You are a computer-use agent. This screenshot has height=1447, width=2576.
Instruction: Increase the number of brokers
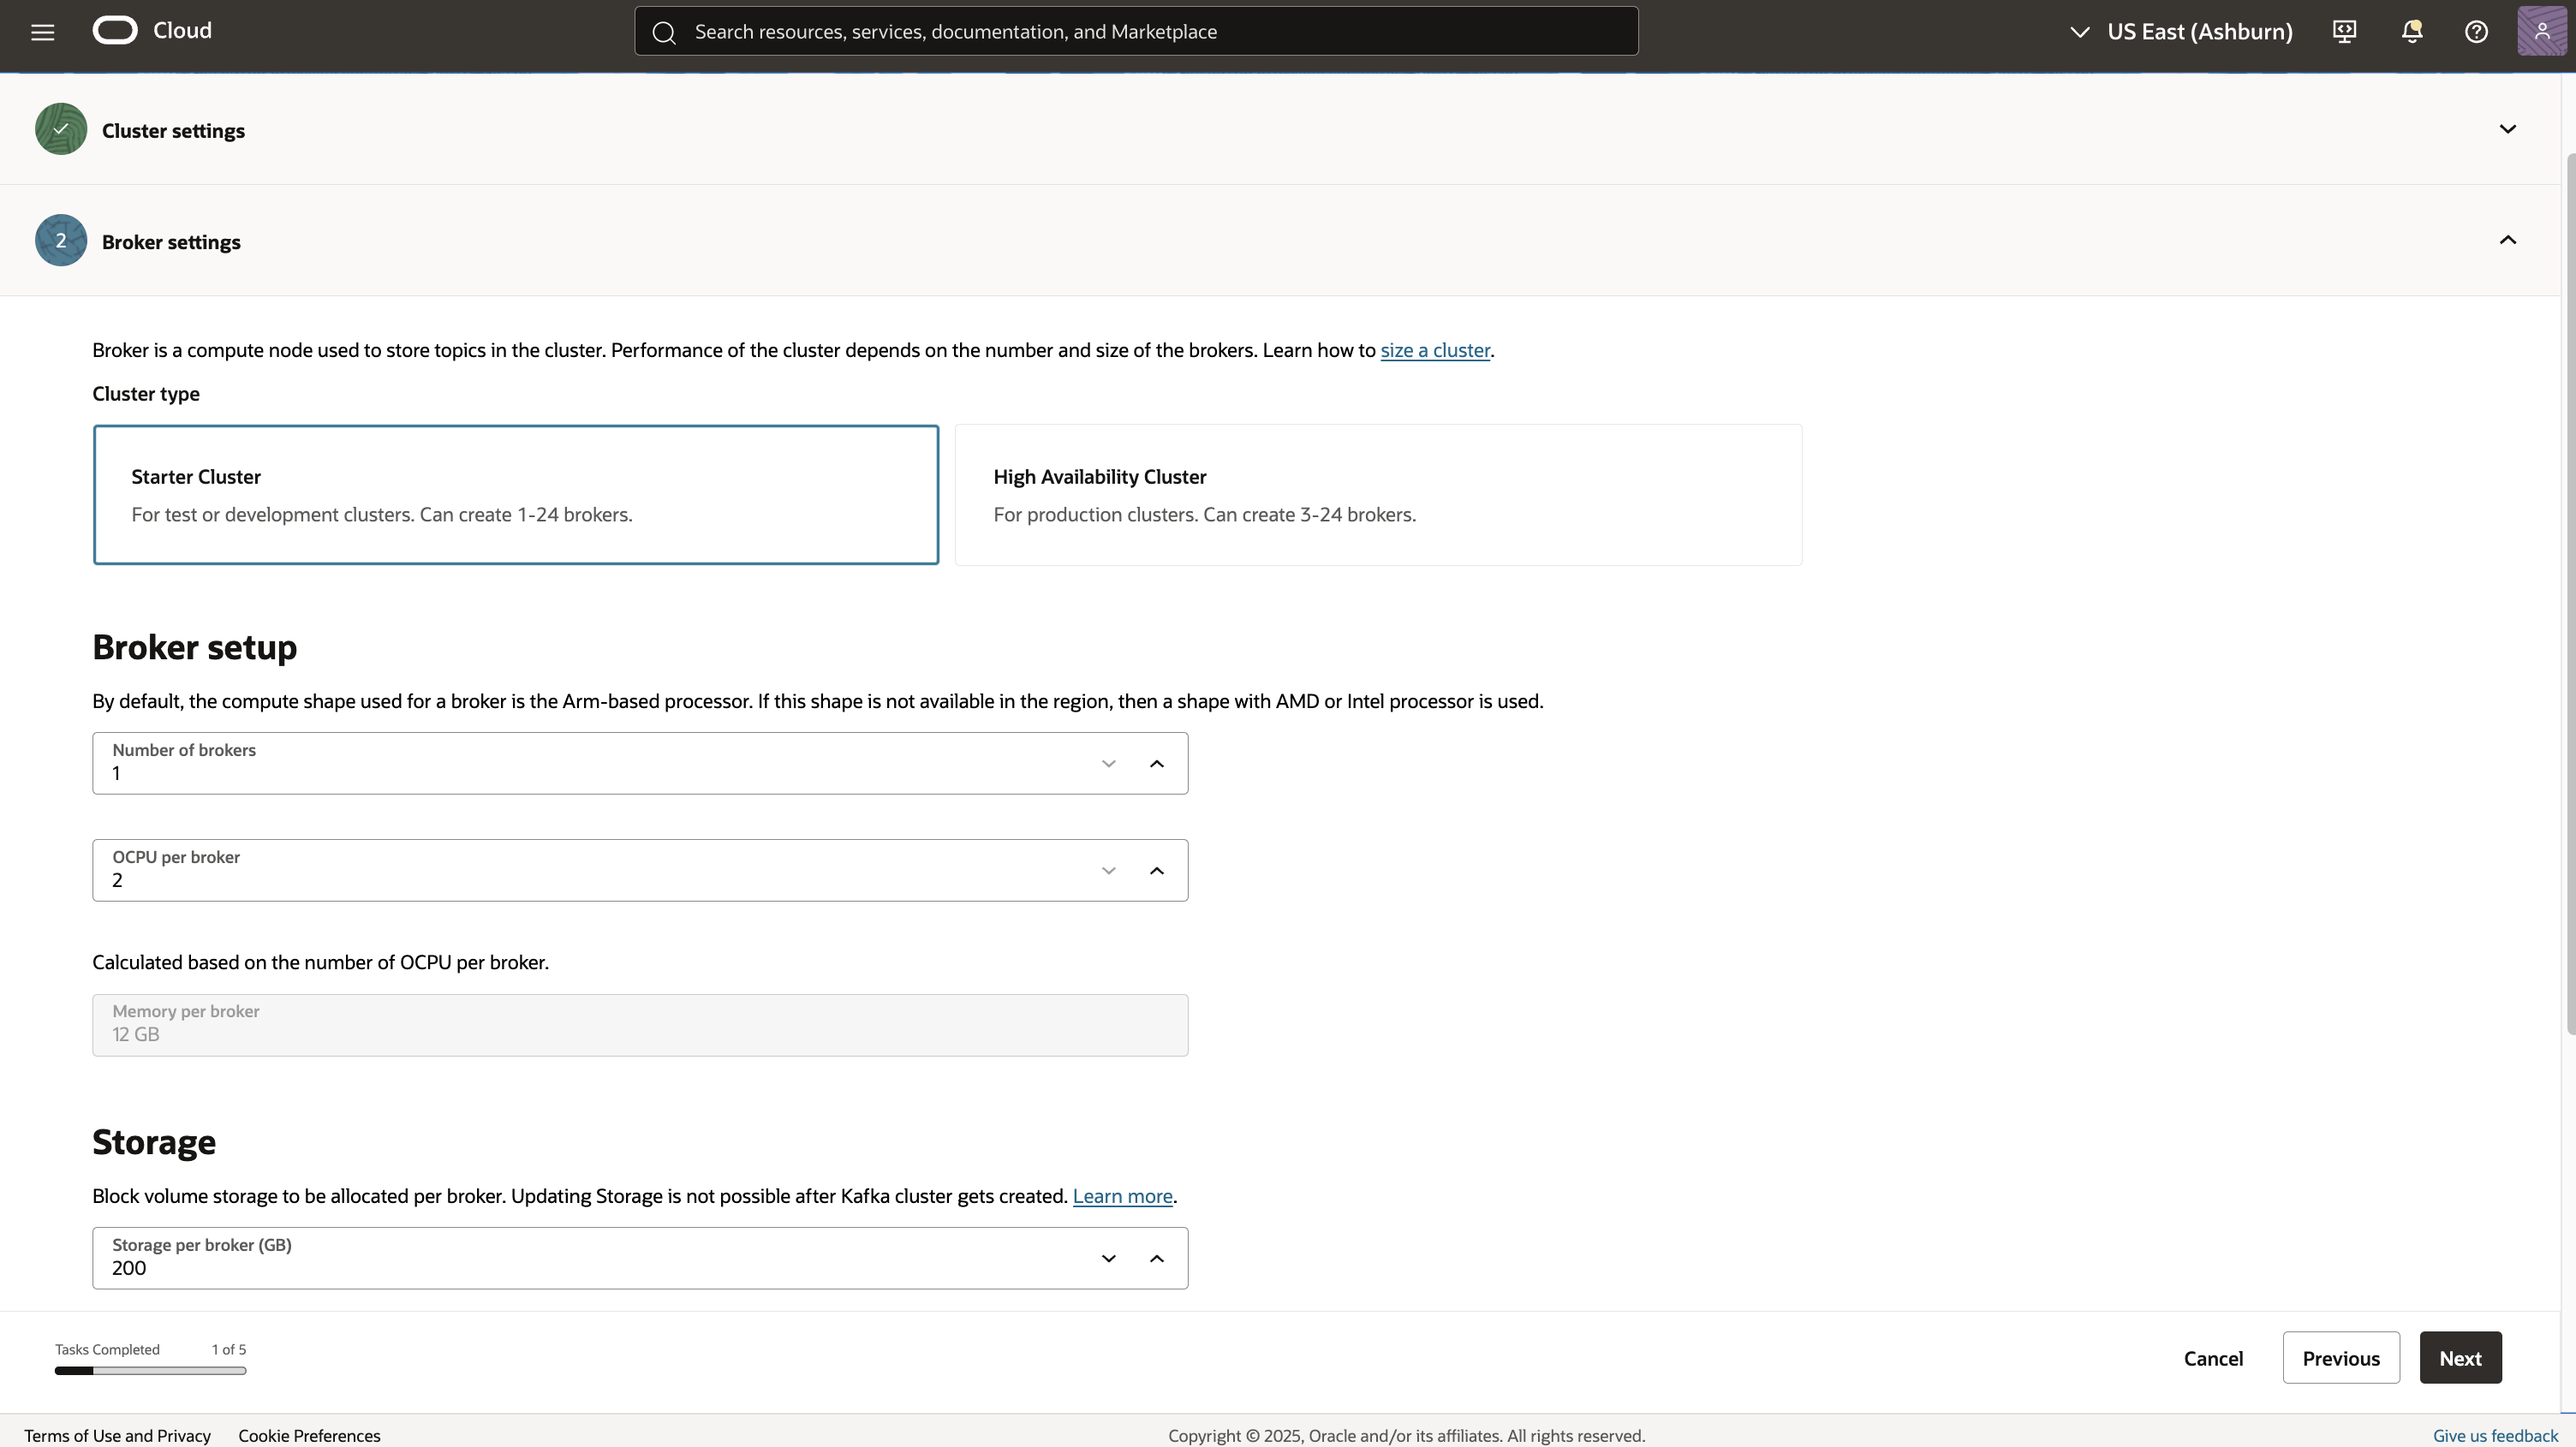pos(1157,764)
